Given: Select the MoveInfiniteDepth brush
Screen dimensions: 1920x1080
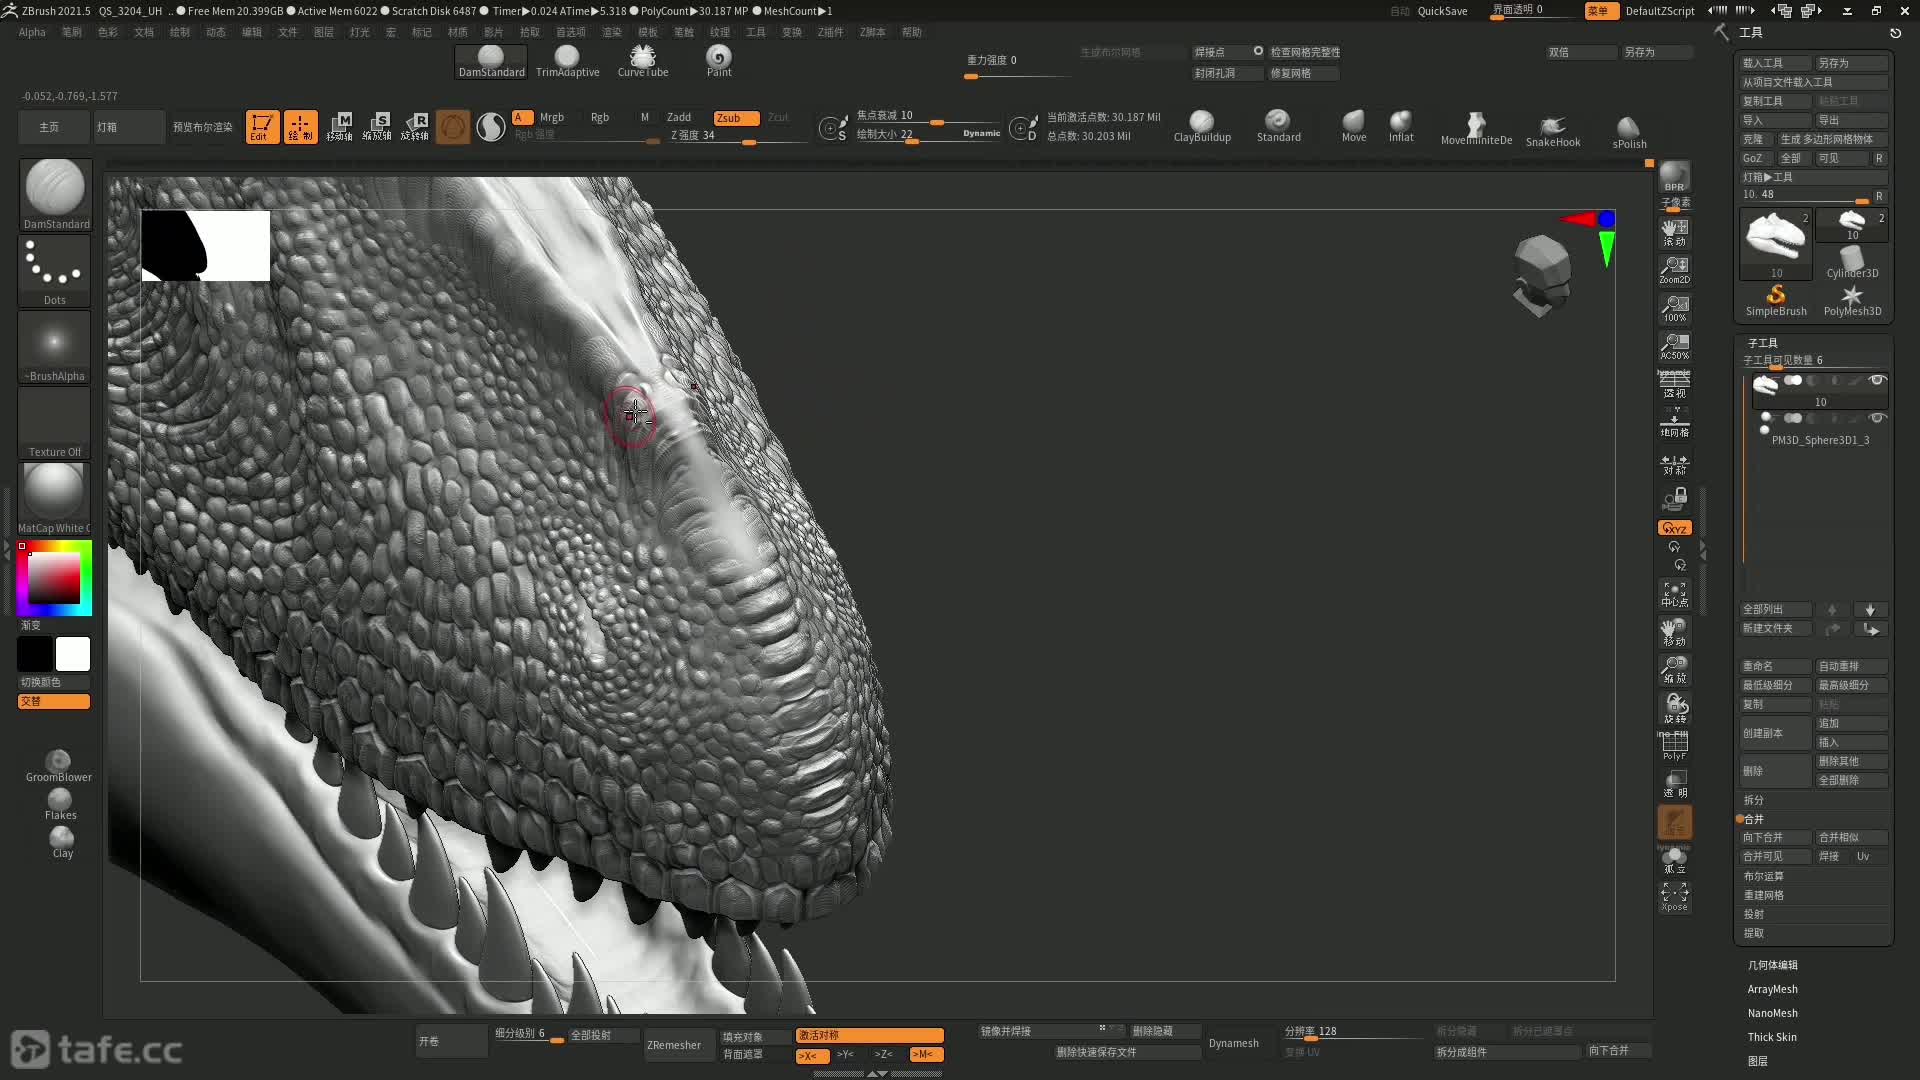Looking at the screenshot, I should 1476,128.
